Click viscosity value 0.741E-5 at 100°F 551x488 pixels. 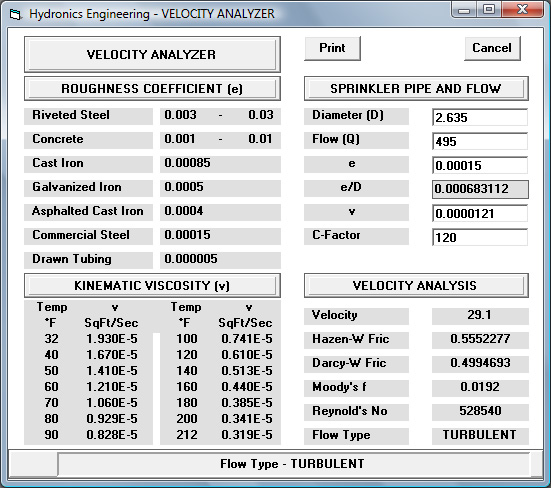(x=247, y=339)
